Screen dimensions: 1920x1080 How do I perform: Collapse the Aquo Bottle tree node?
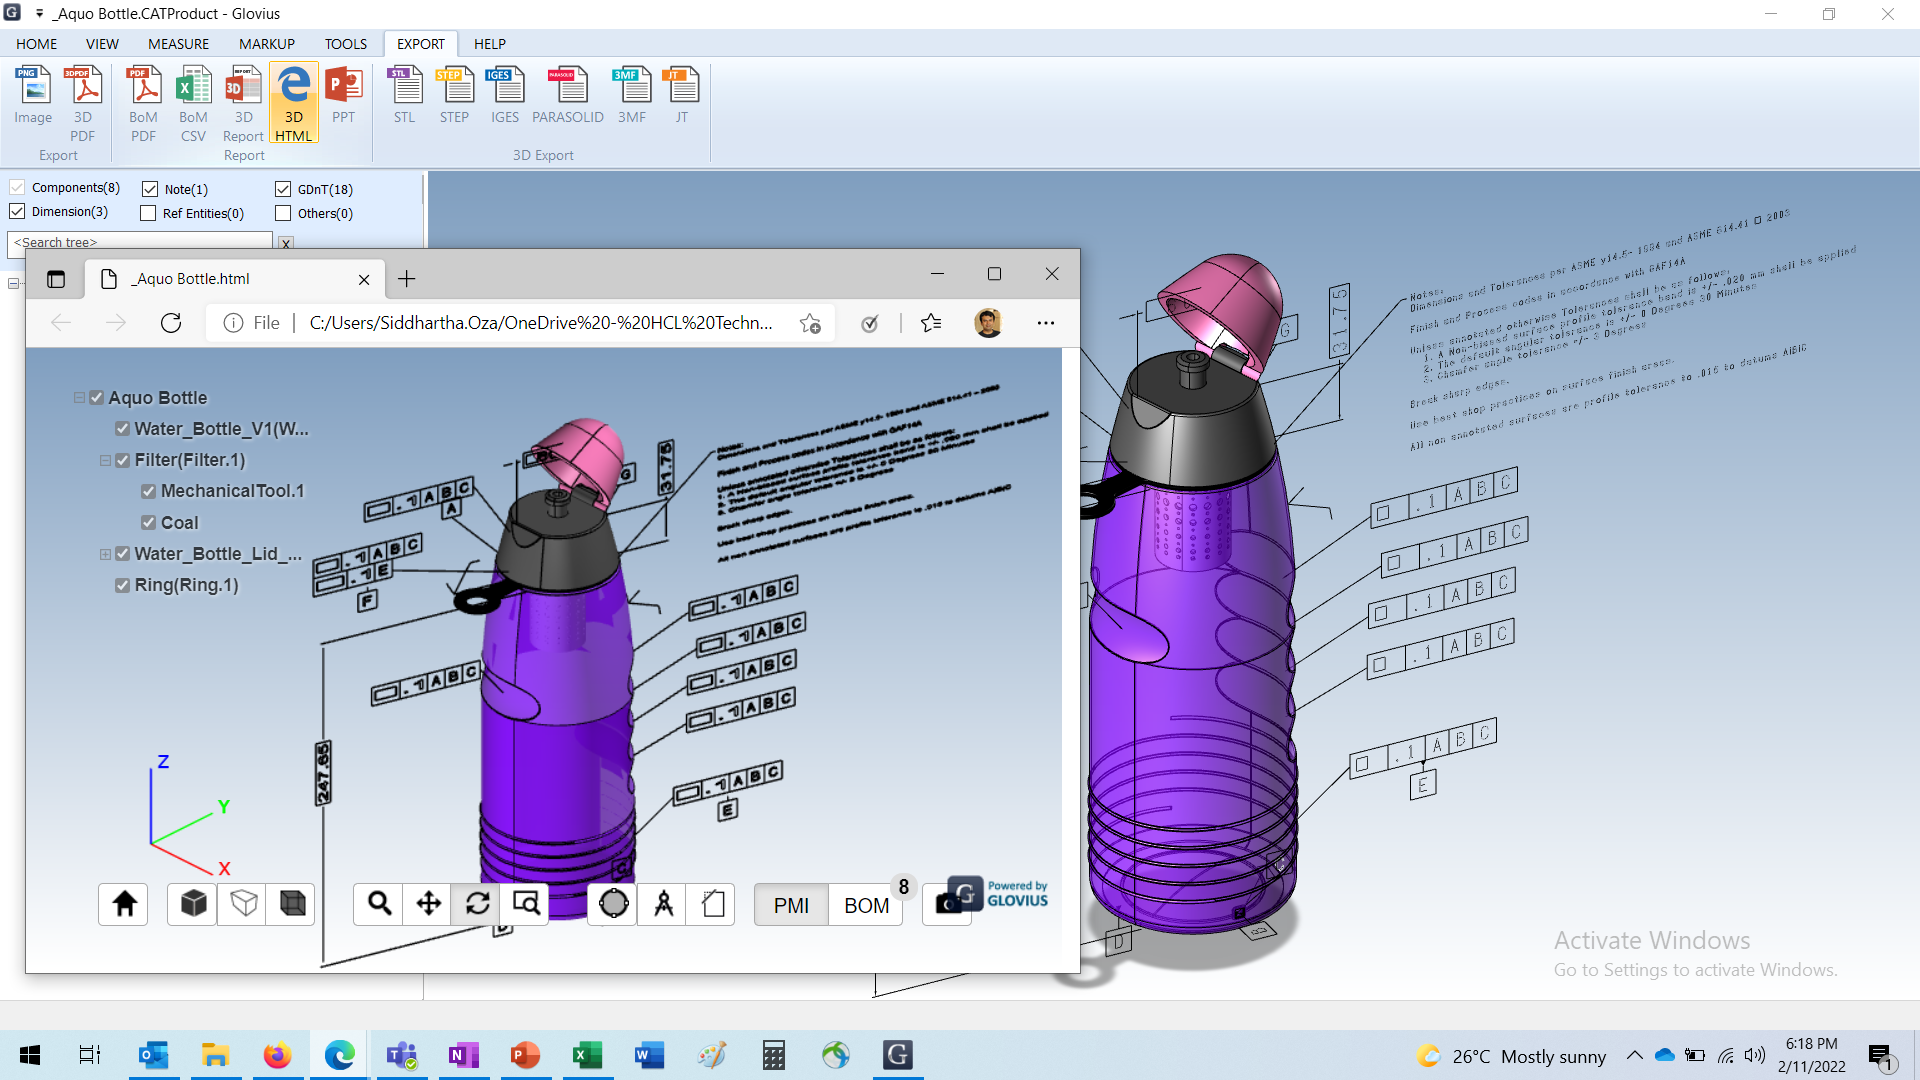point(79,397)
